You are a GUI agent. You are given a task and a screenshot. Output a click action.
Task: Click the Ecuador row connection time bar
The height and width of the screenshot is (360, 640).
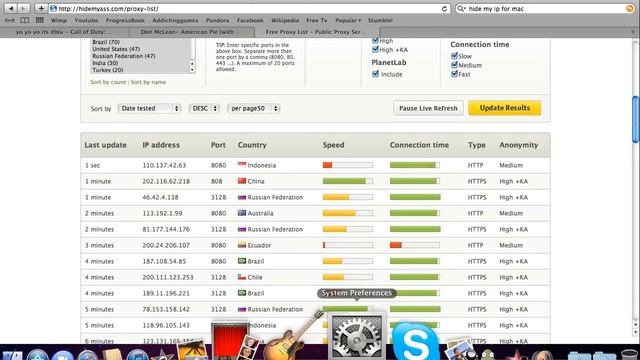pos(415,245)
